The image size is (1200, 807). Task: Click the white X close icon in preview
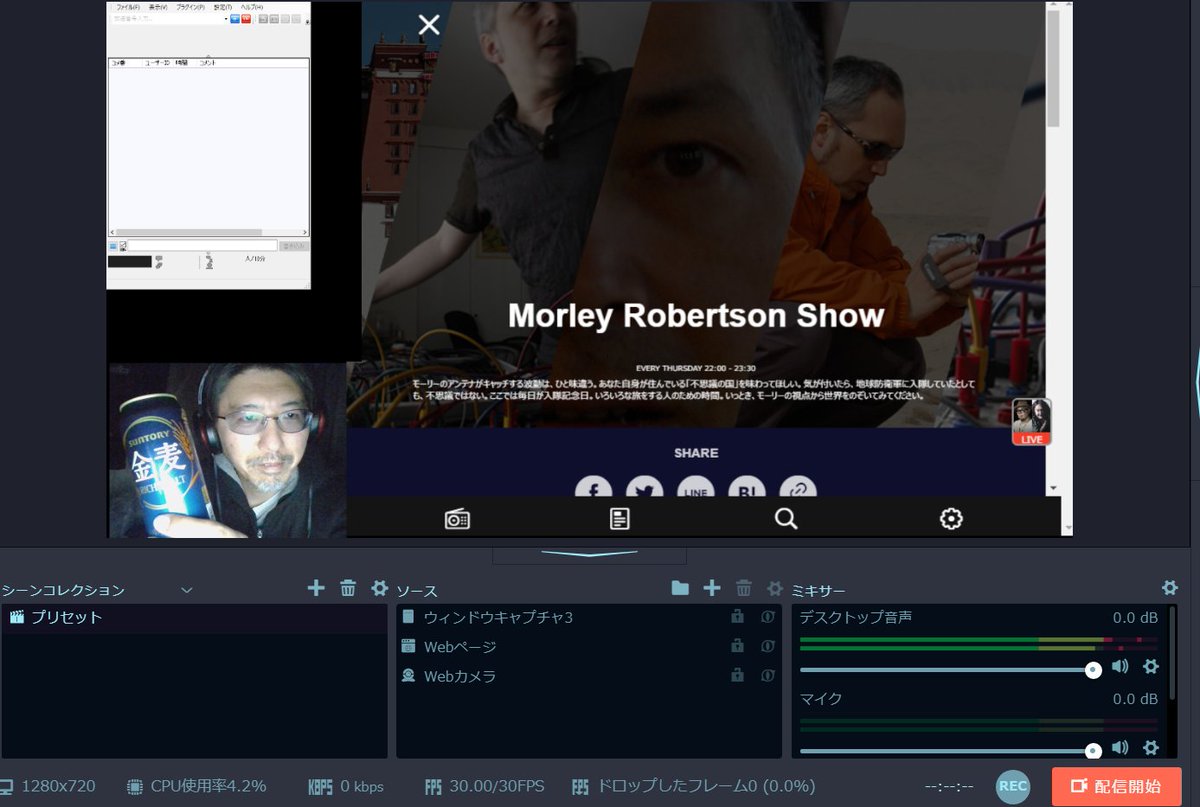[x=429, y=25]
